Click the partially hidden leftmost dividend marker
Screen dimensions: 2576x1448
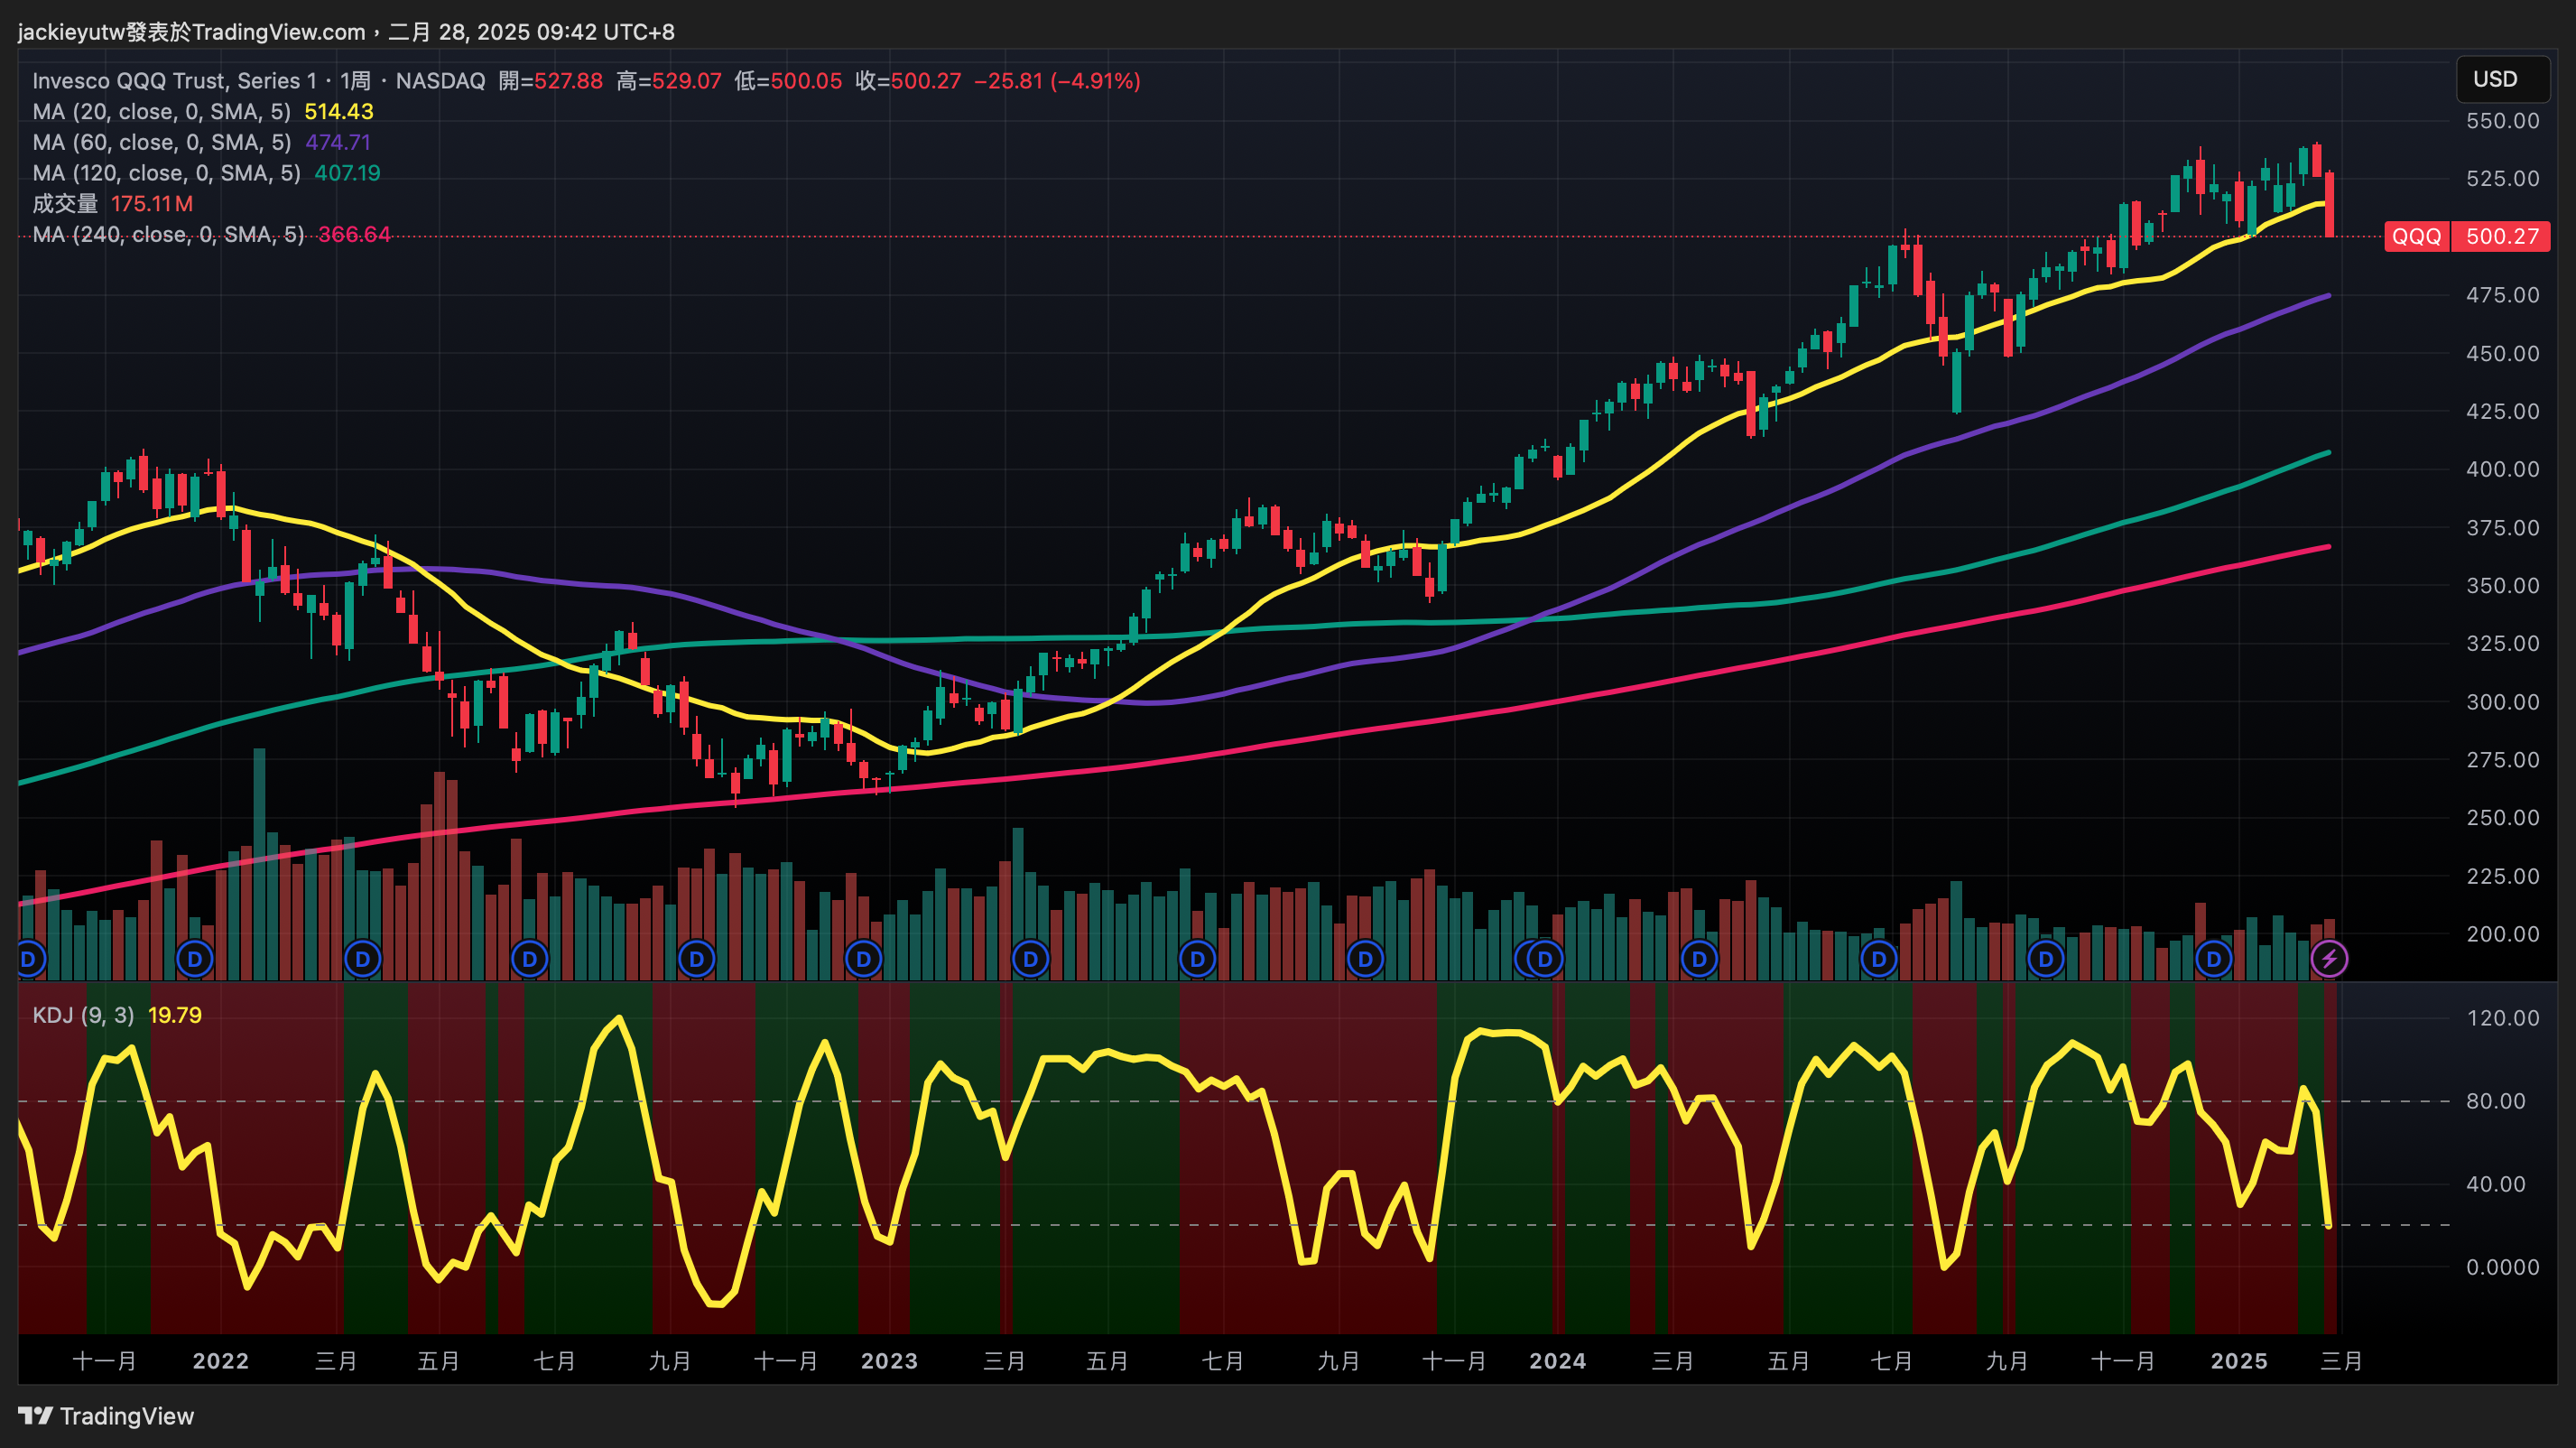pos(29,959)
